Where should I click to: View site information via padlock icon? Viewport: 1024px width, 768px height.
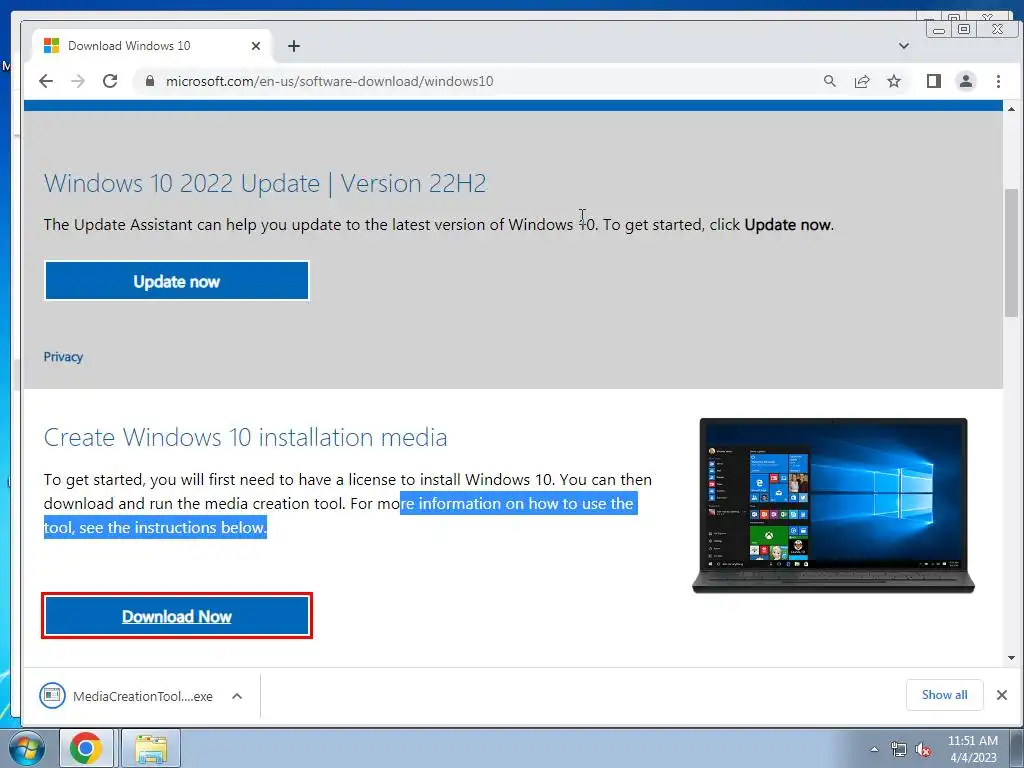tap(150, 81)
